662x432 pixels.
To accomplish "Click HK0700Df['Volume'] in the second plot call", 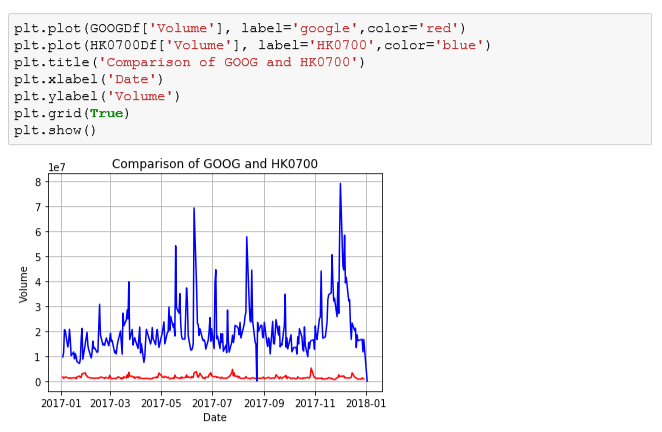I will point(165,45).
